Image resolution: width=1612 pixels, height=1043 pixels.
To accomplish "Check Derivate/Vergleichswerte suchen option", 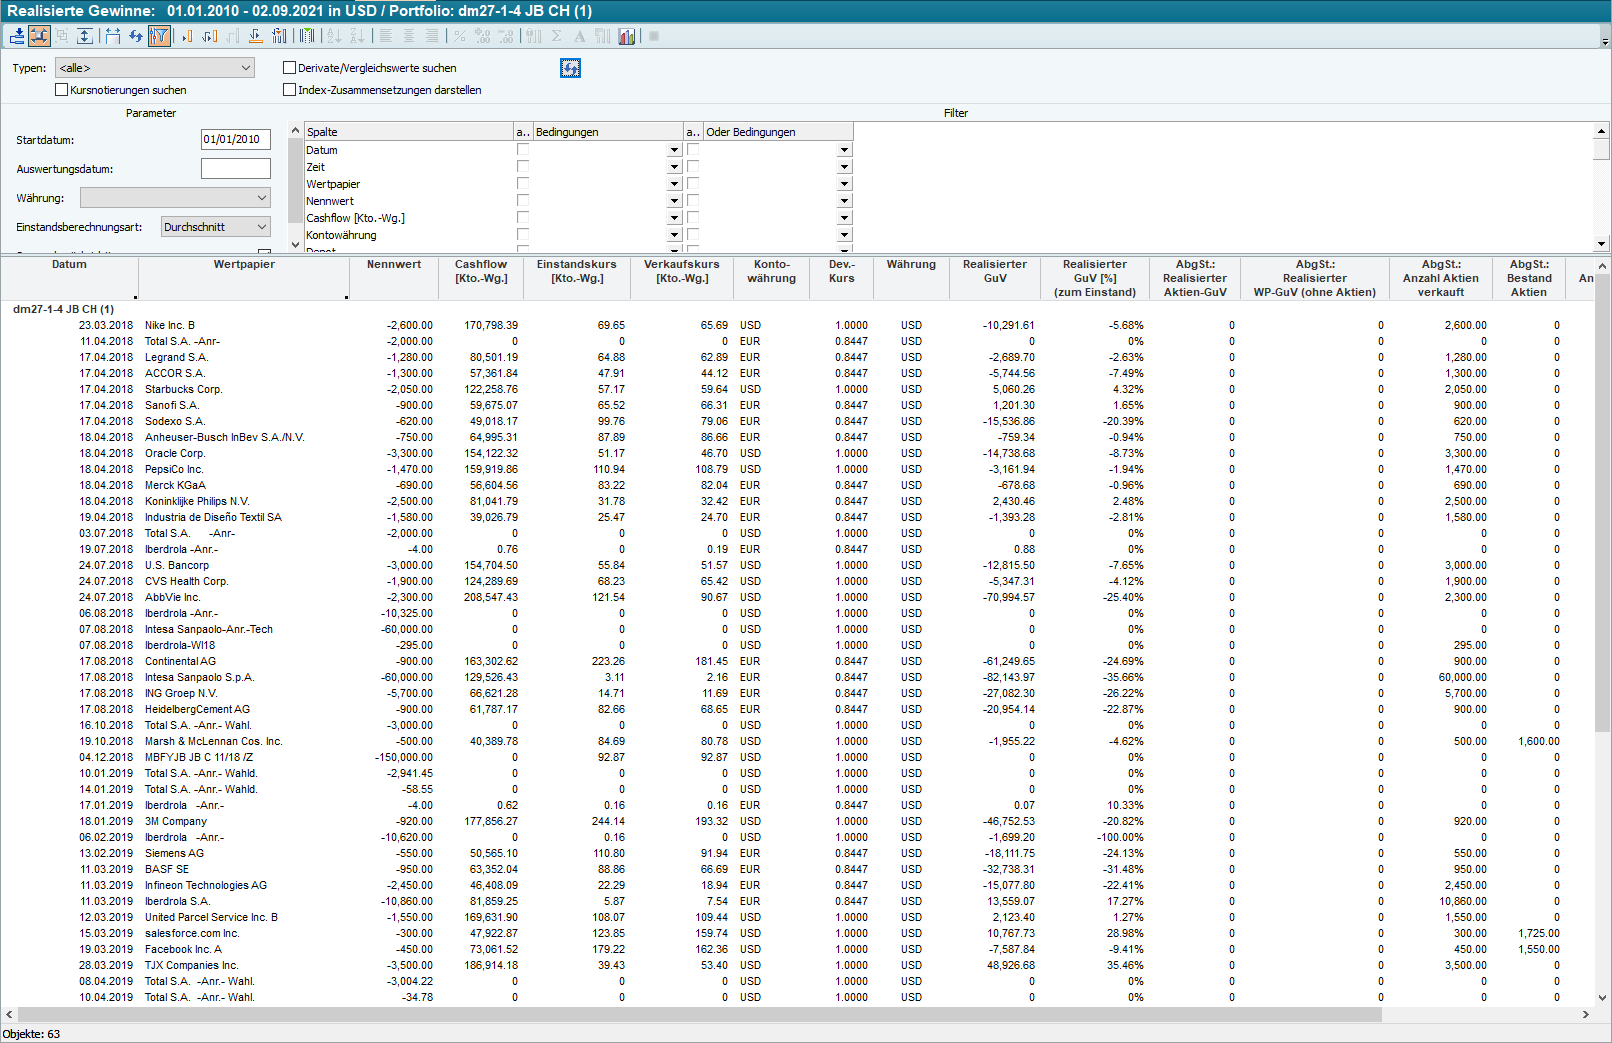I will click(x=290, y=68).
